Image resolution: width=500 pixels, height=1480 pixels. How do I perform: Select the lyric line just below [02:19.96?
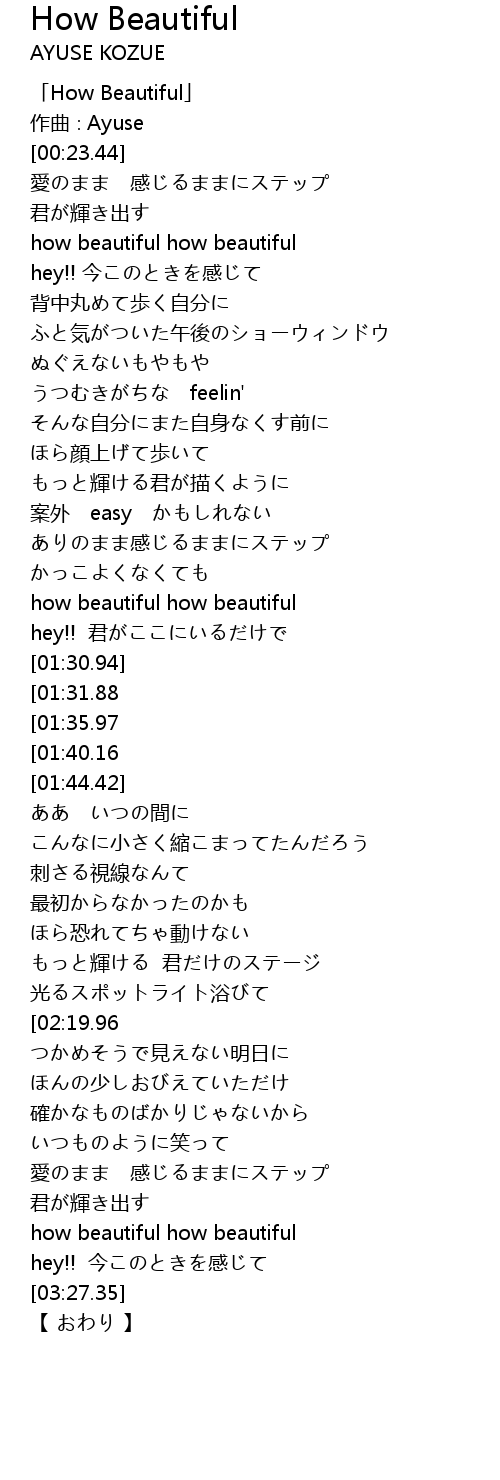click(x=160, y=1053)
